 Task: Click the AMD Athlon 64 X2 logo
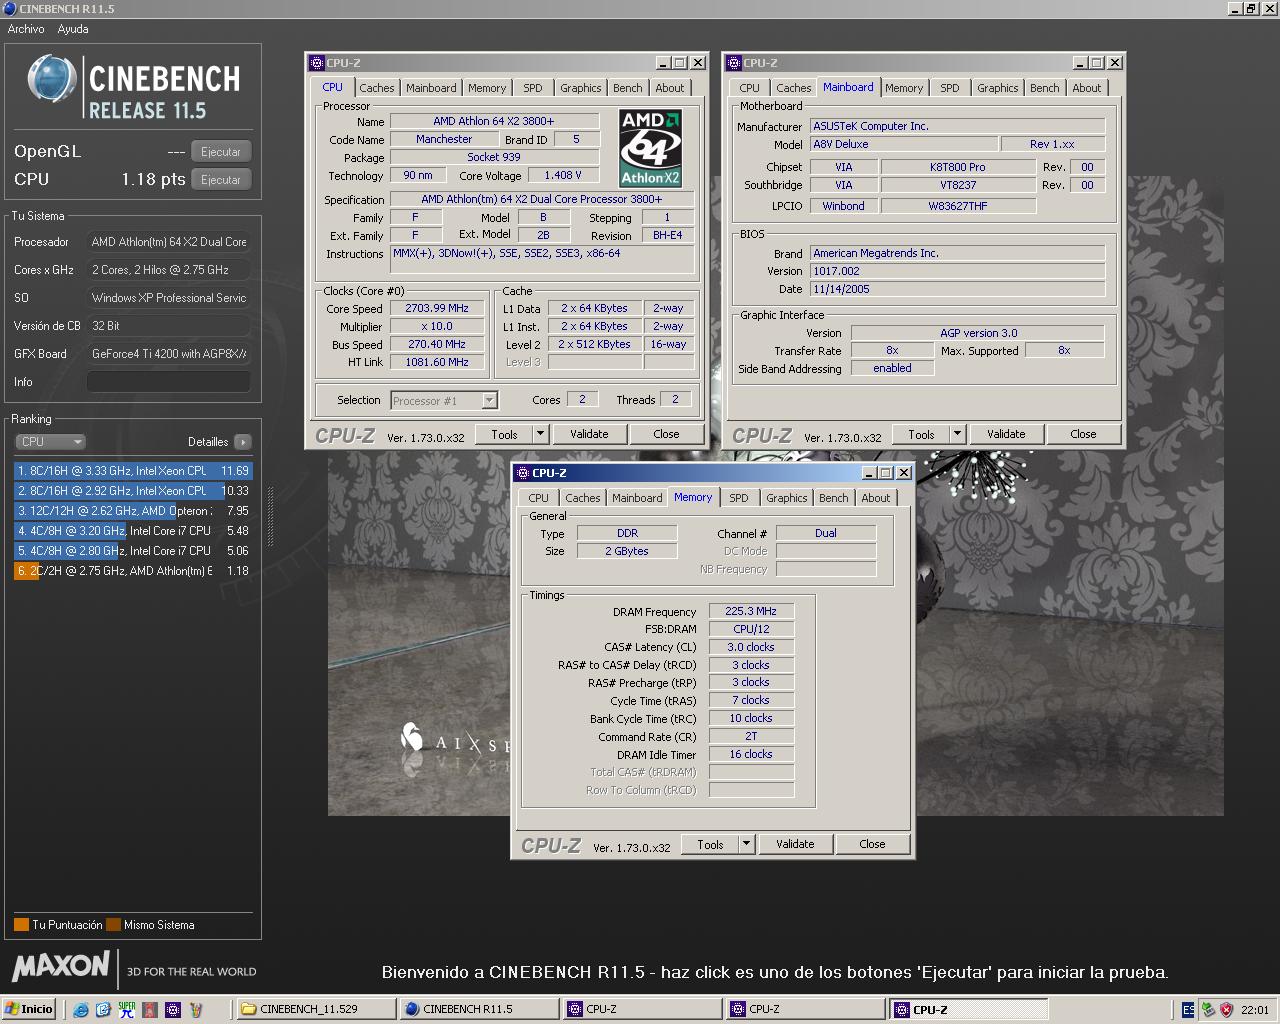point(650,149)
